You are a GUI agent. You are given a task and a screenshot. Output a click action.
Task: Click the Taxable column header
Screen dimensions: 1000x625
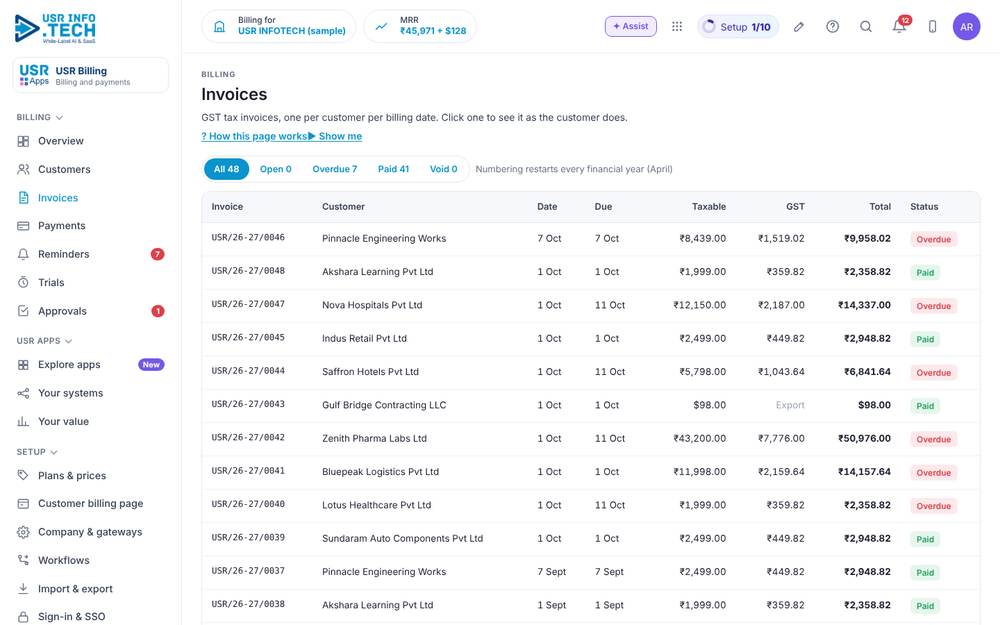click(709, 207)
